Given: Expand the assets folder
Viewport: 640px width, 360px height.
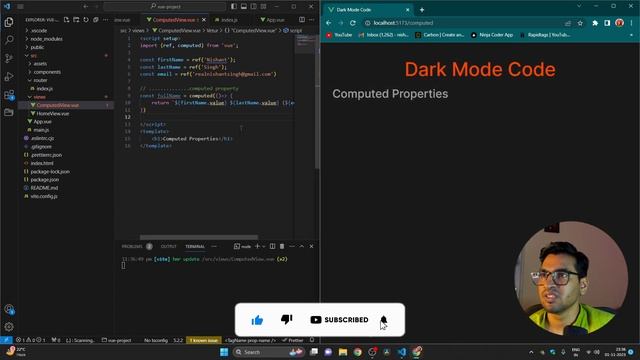Looking at the screenshot, I should click(x=40, y=64).
